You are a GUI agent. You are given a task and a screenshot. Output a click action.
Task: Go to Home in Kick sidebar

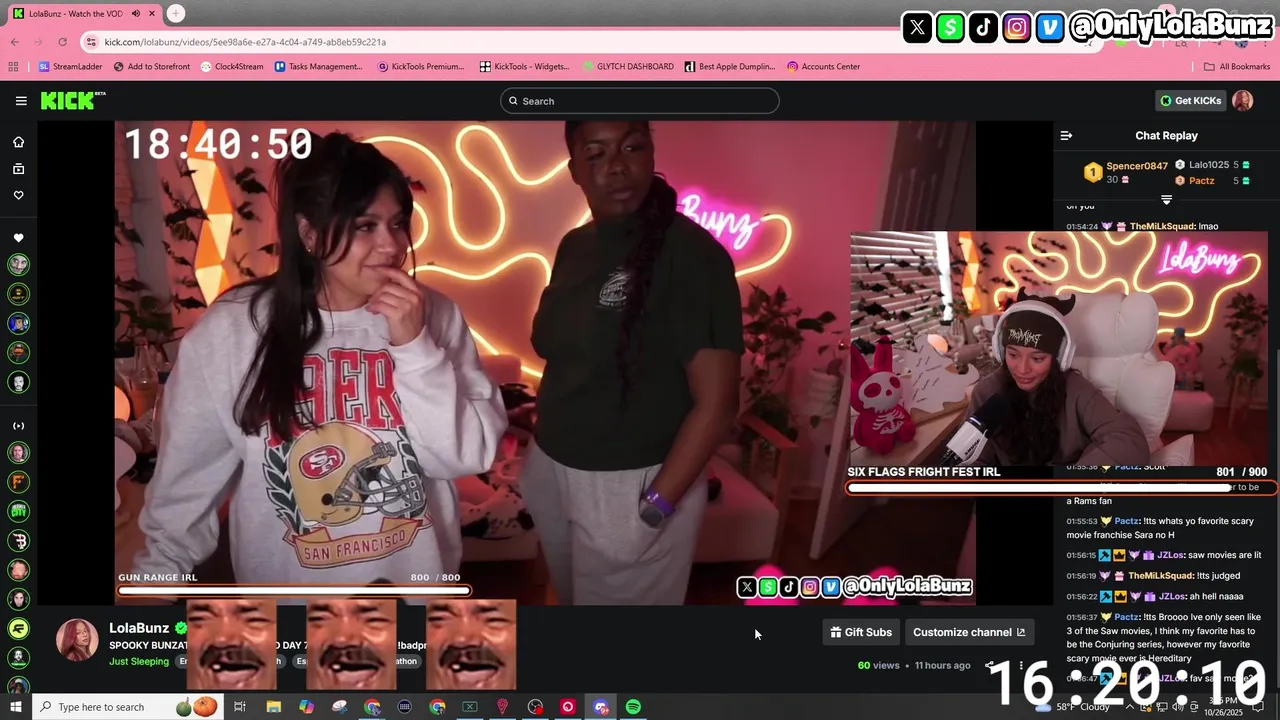[x=18, y=142]
